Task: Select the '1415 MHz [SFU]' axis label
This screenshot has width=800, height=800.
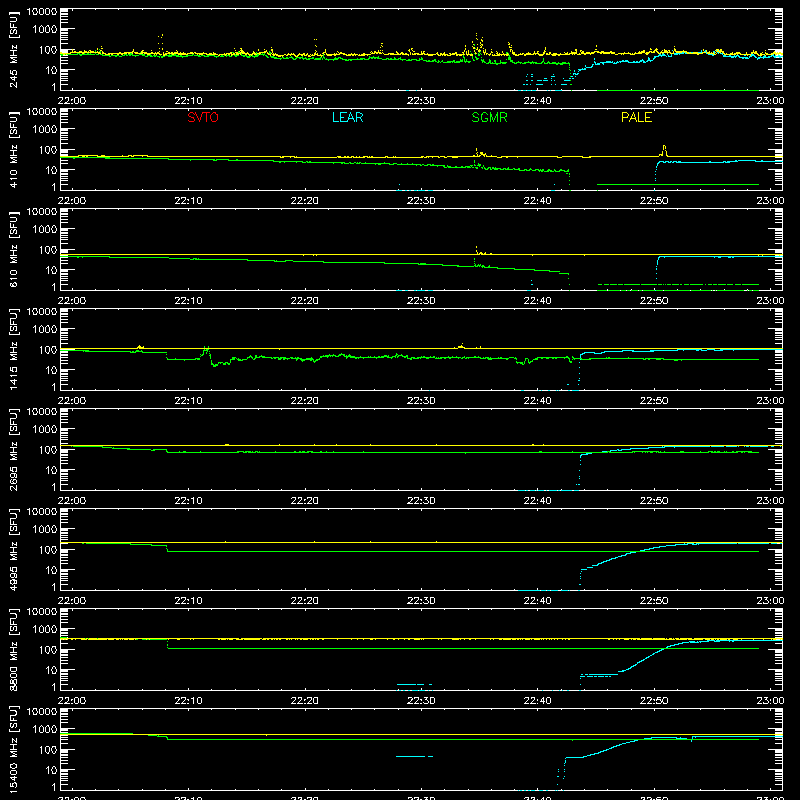Action: [14, 349]
